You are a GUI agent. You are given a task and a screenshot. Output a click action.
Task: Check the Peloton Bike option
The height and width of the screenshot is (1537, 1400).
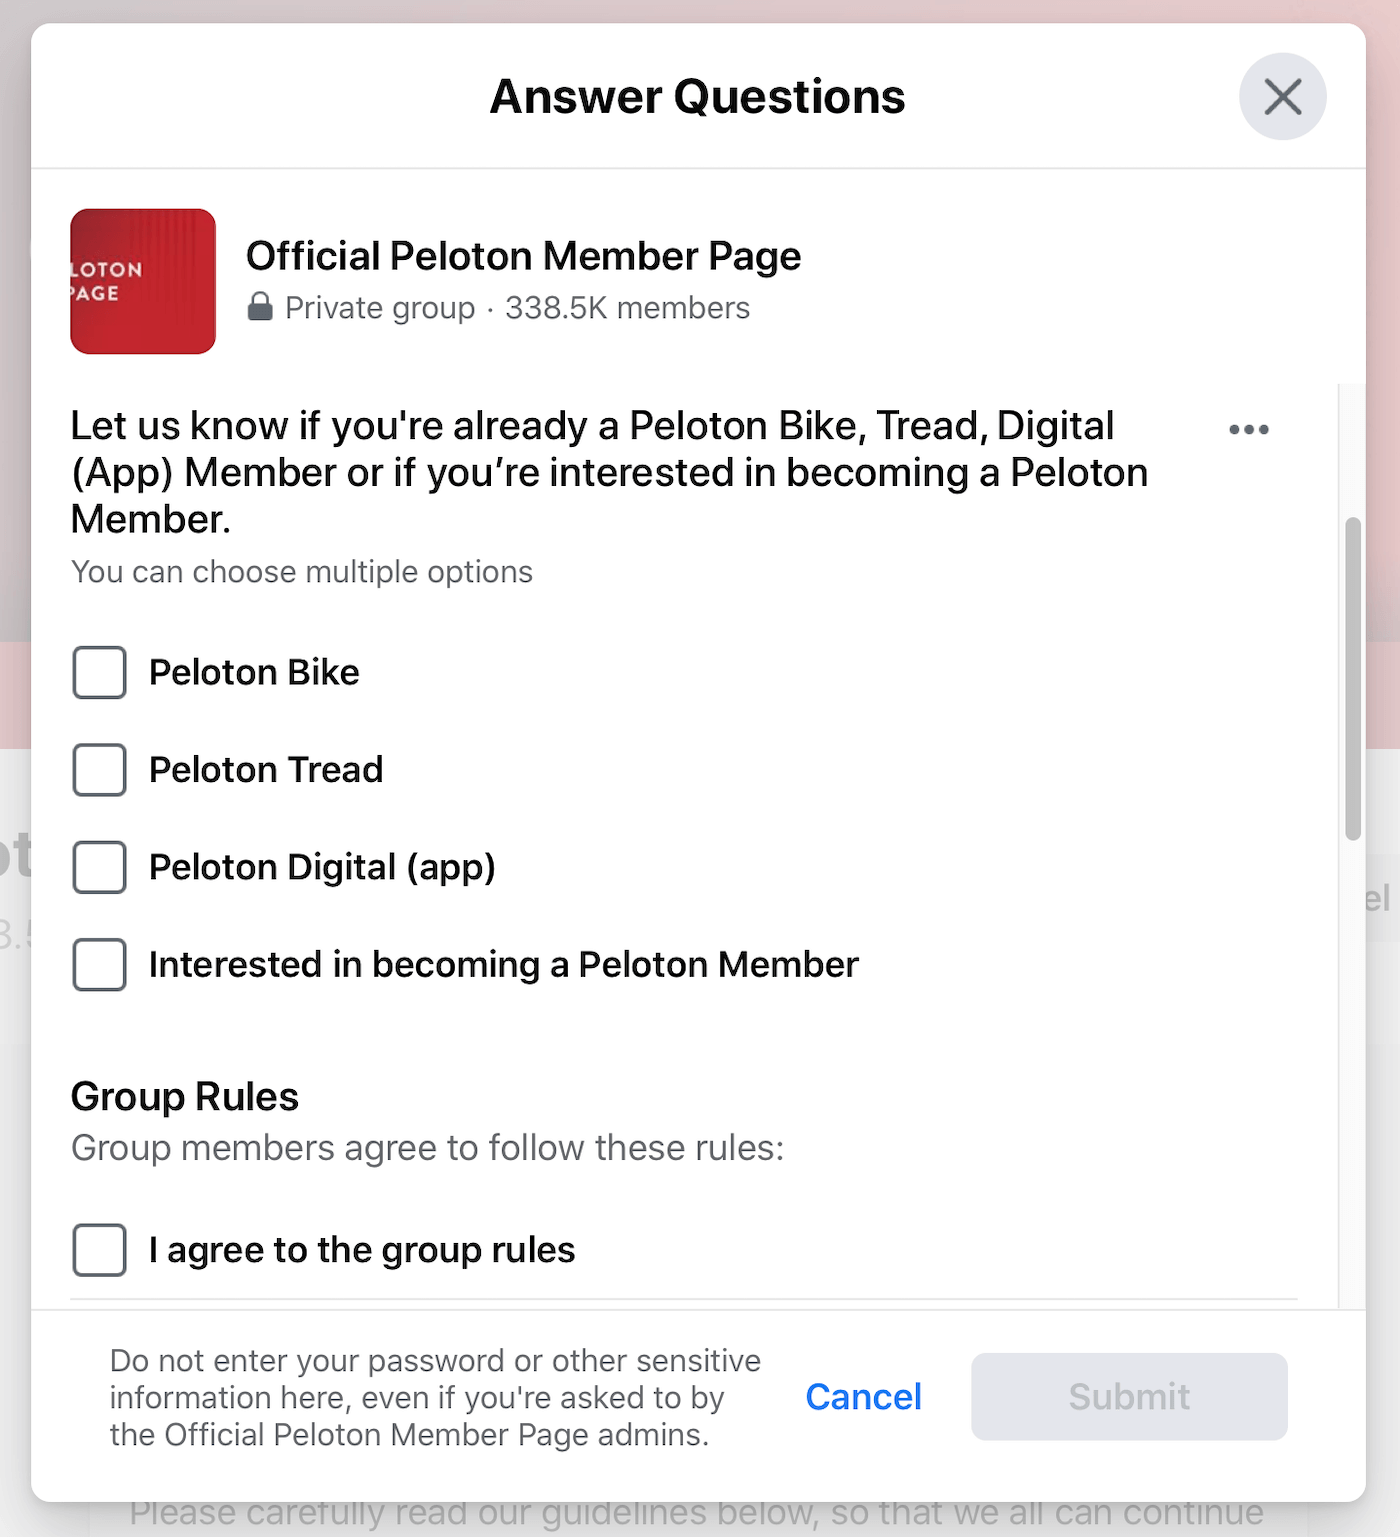98,672
